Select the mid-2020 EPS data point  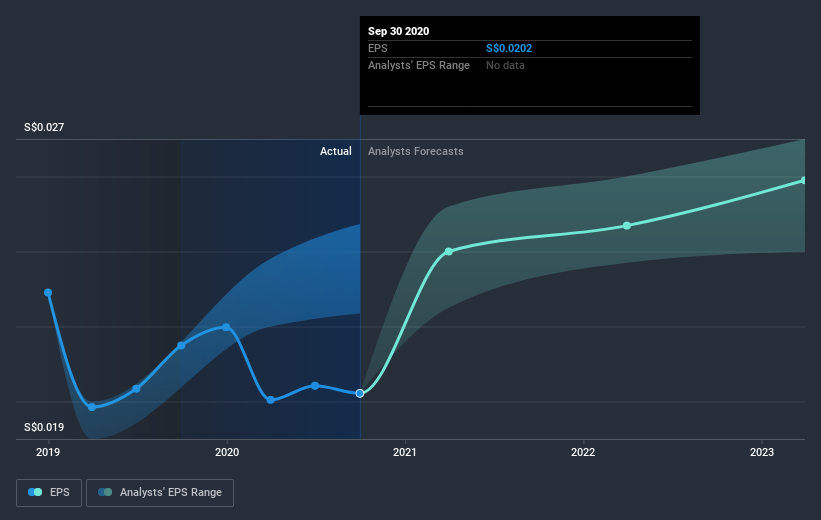click(315, 386)
